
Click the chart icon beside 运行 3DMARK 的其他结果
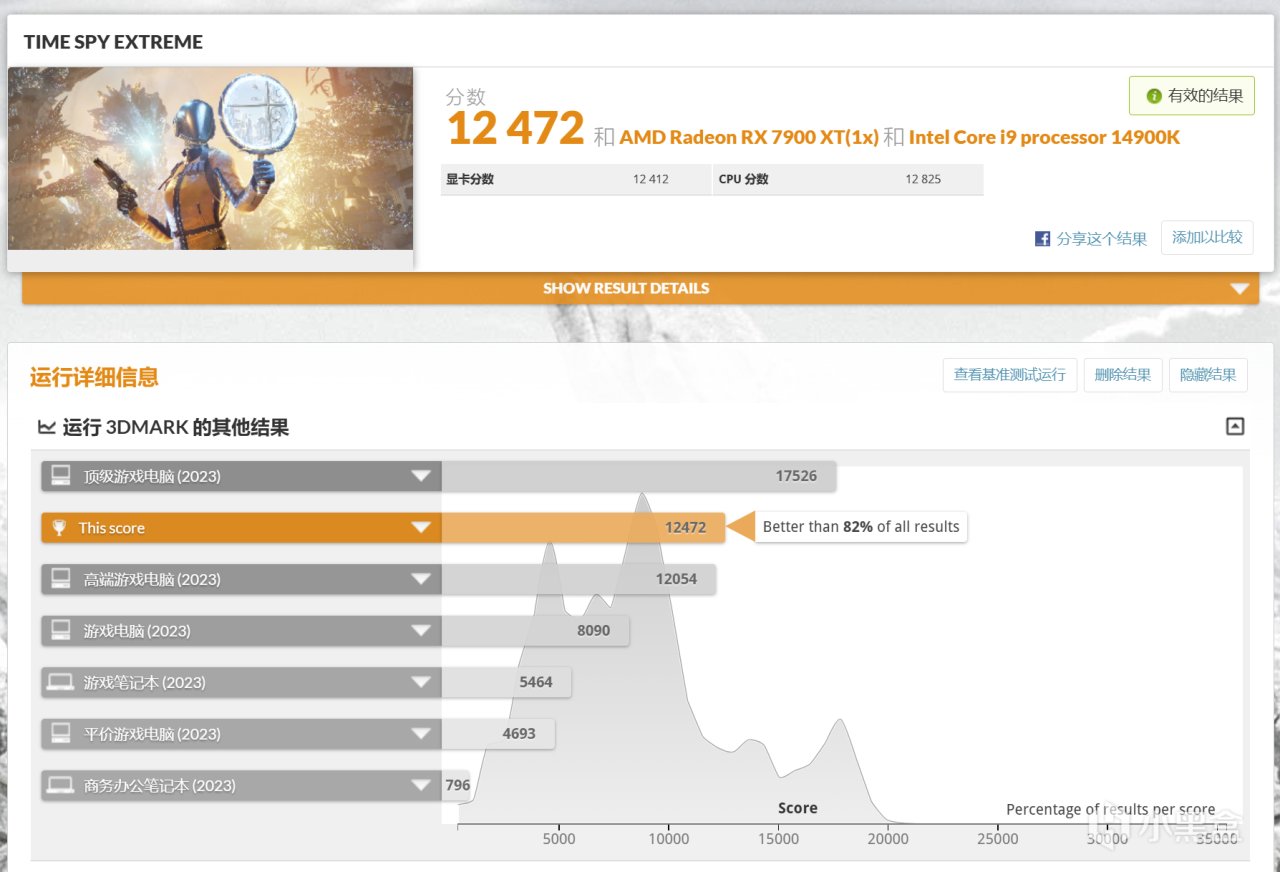(46, 428)
